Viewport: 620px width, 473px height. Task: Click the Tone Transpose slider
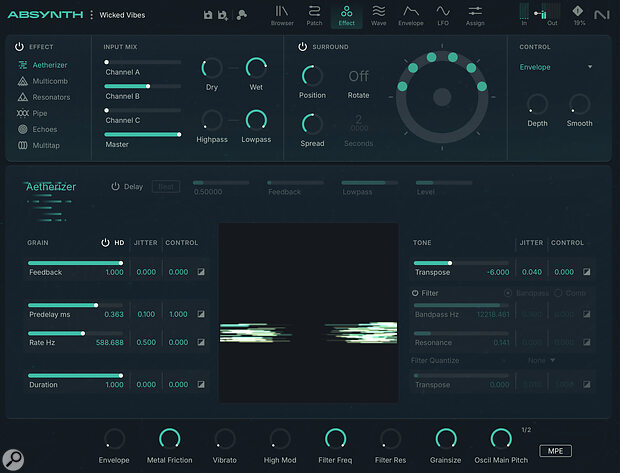point(461,263)
